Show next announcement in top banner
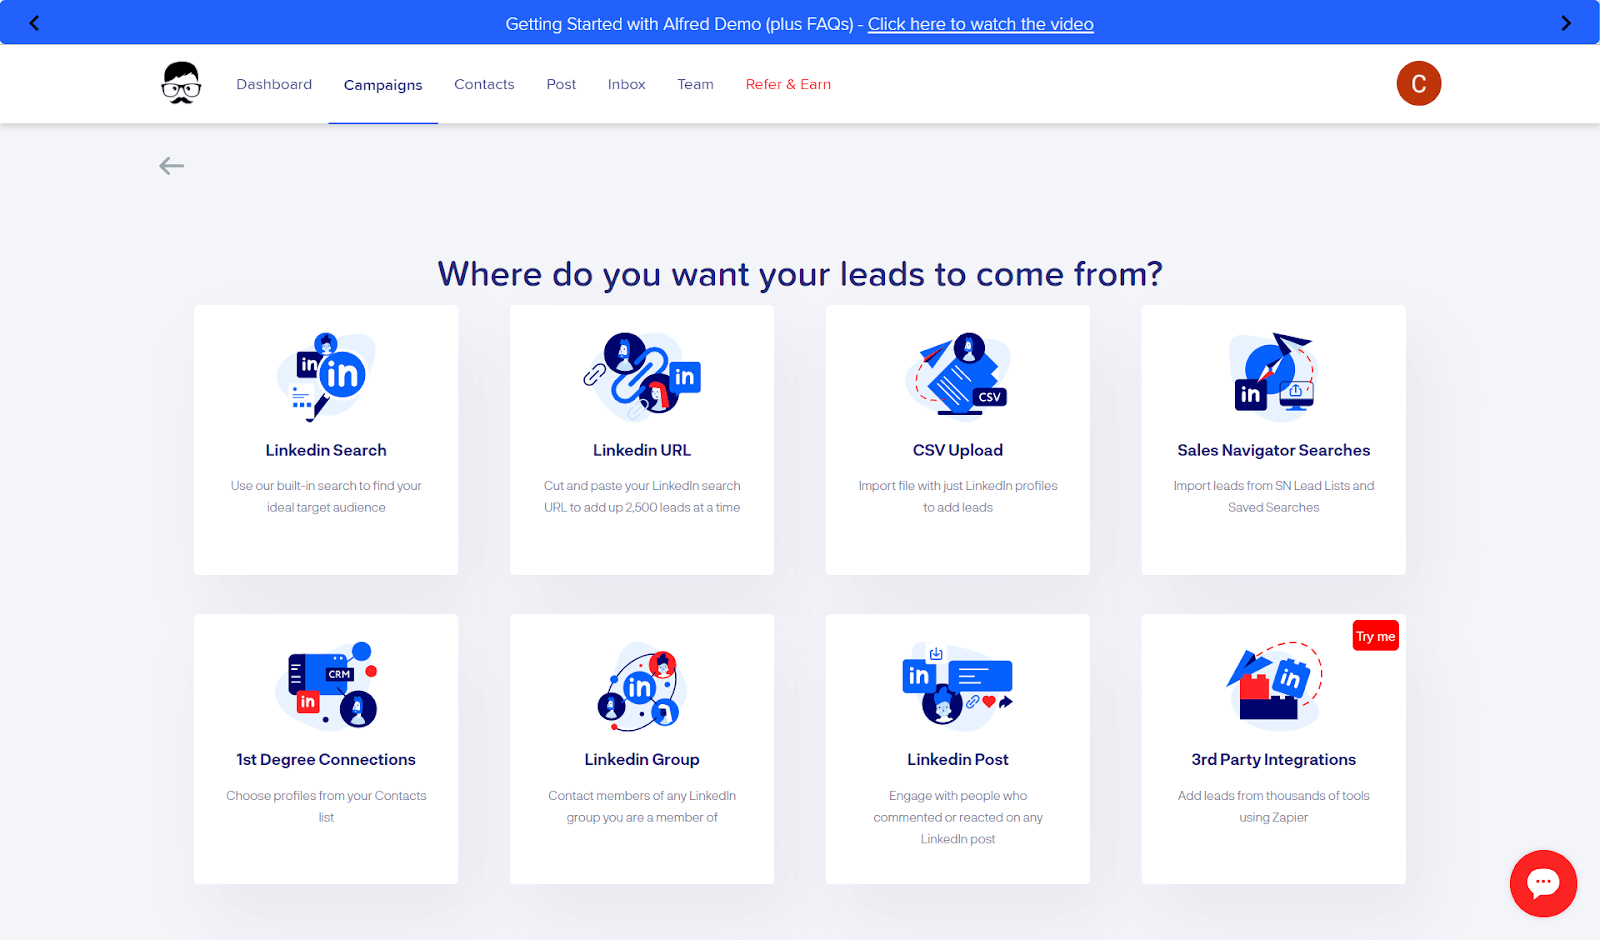 pos(1566,23)
